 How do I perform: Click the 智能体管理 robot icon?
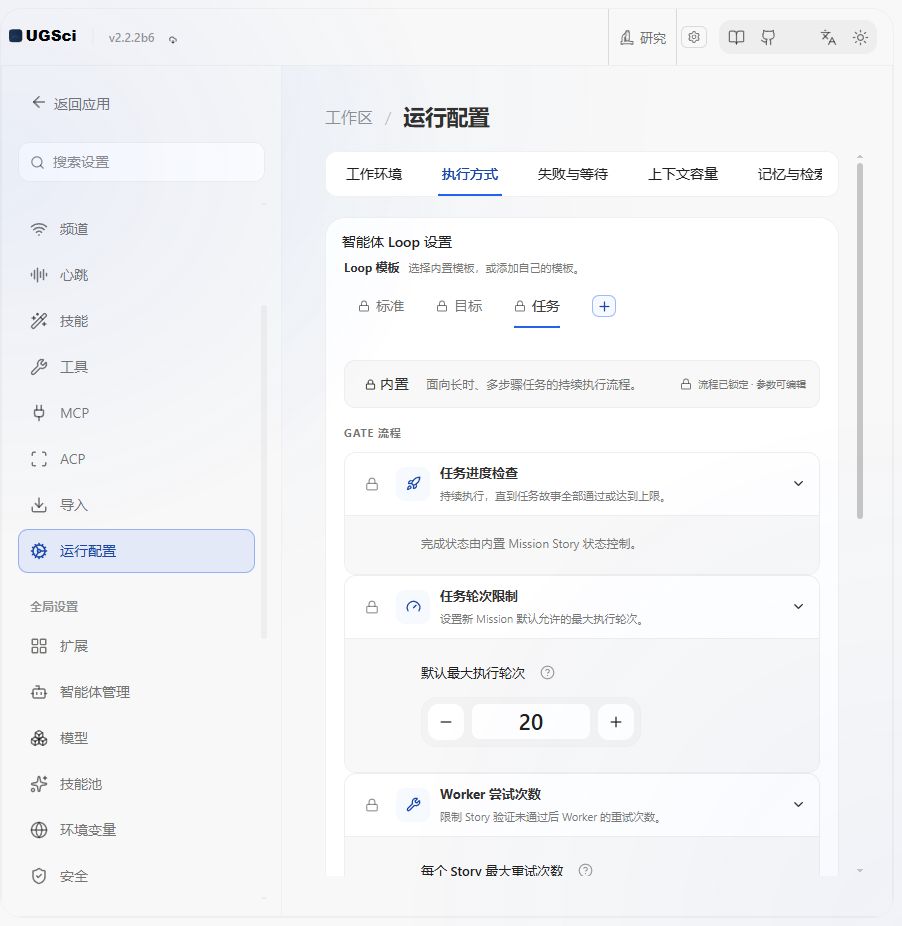click(39, 692)
